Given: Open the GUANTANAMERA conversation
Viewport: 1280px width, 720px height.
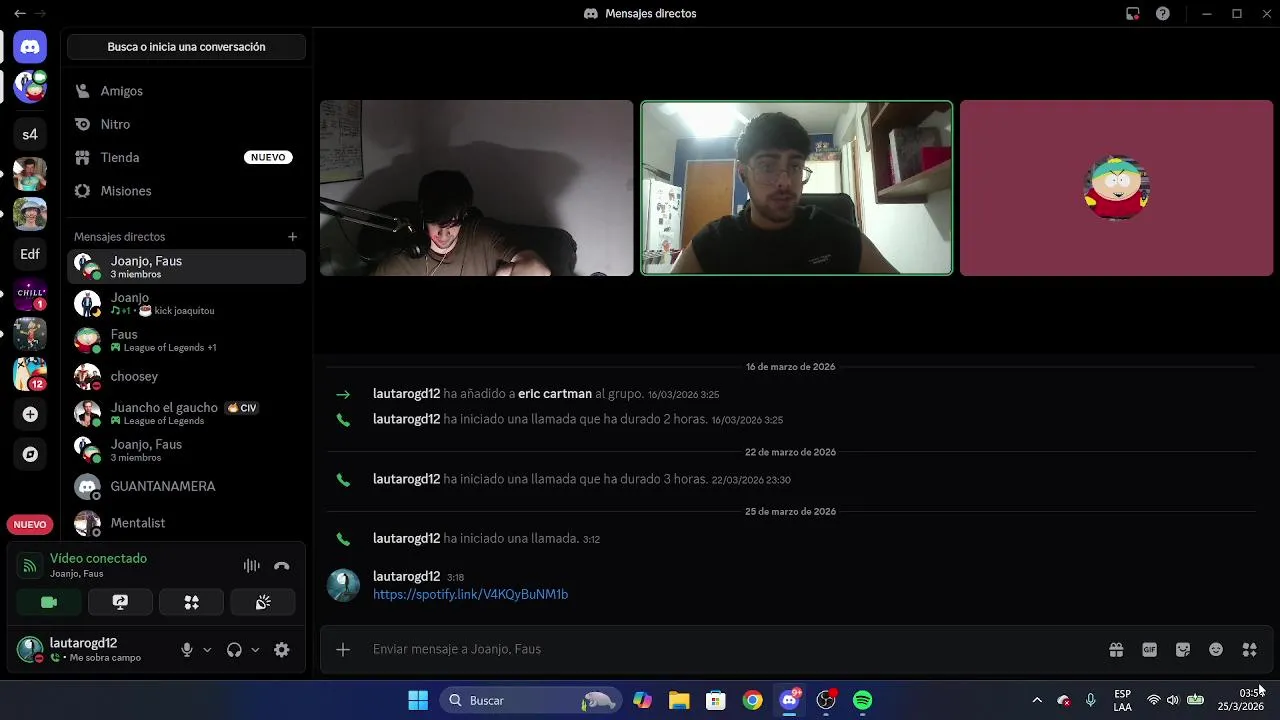Looking at the screenshot, I should click(x=186, y=486).
